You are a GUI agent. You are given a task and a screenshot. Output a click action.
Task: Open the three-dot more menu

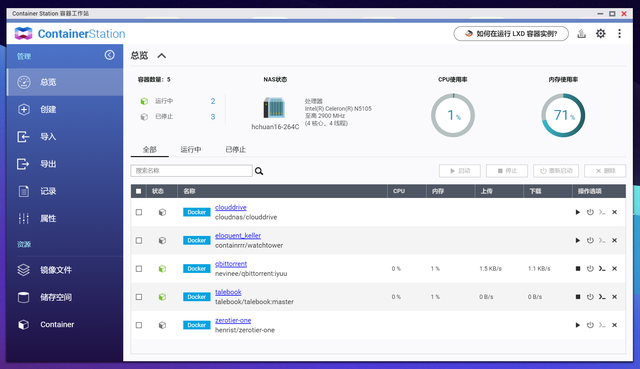pos(619,33)
